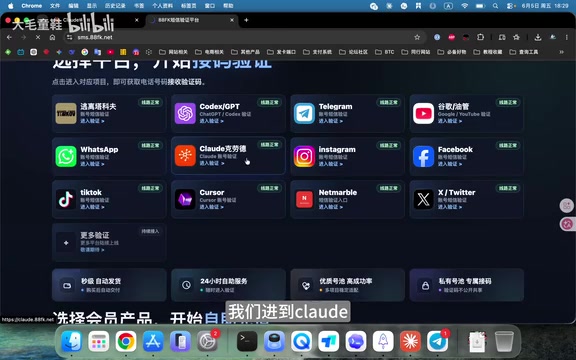Open the 窗口 menu
This screenshot has height=360, width=576.
(210, 6)
